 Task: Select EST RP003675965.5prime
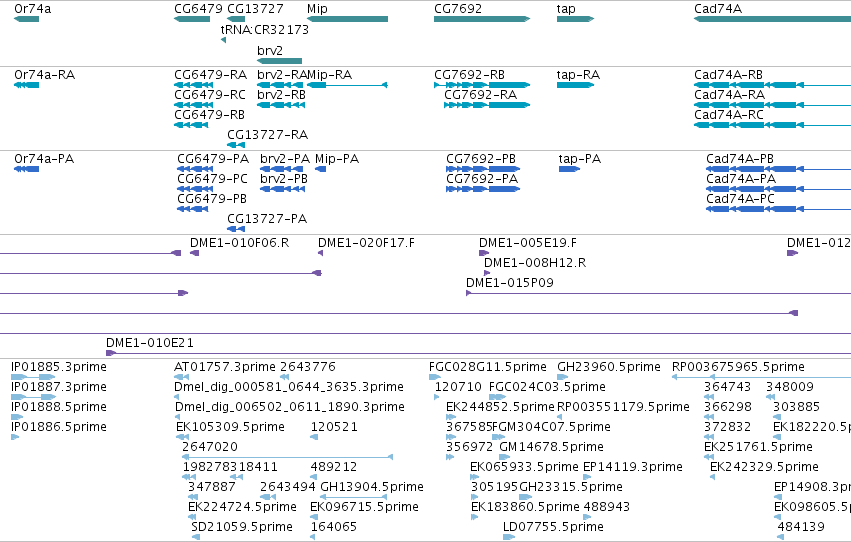click(x=761, y=377)
